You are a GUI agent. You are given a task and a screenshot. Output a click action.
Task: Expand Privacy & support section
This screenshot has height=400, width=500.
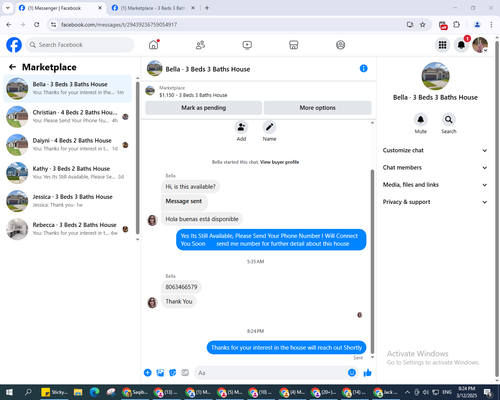(435, 202)
